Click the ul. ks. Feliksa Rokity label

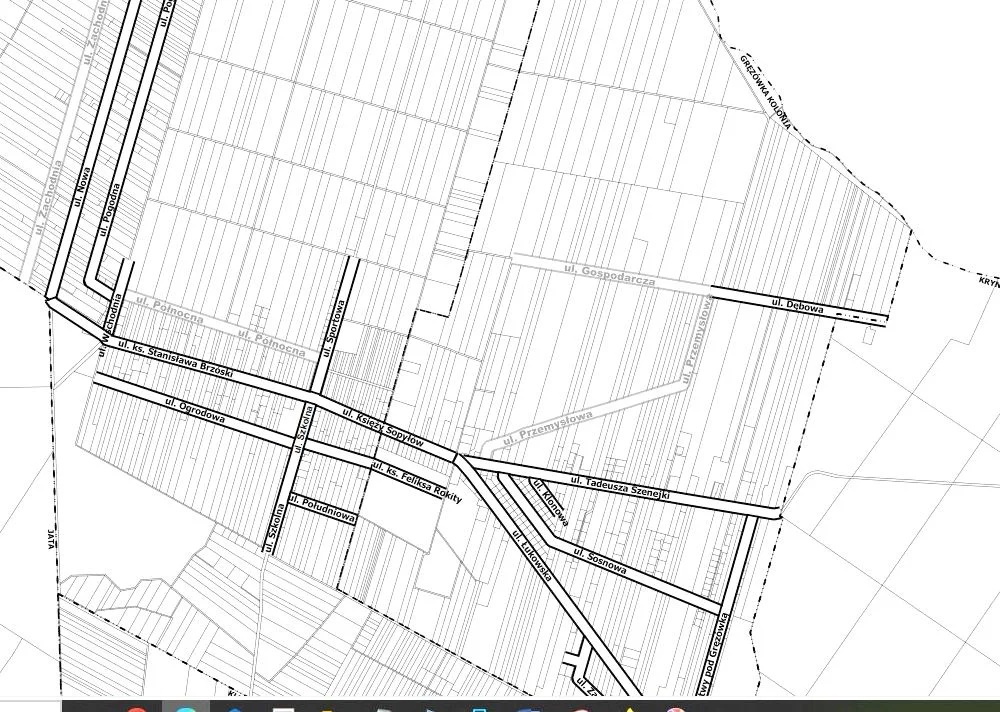pos(416,483)
